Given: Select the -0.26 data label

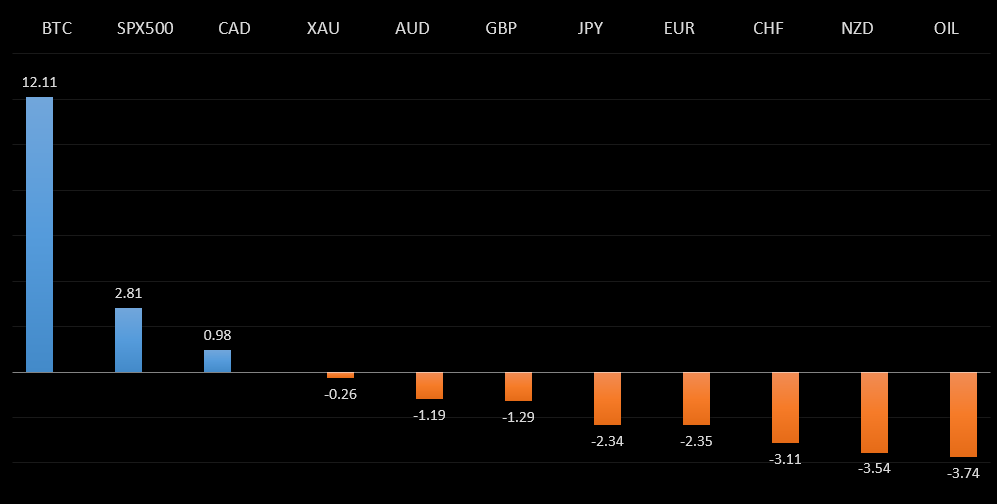Looking at the screenshot, I should point(340,394).
